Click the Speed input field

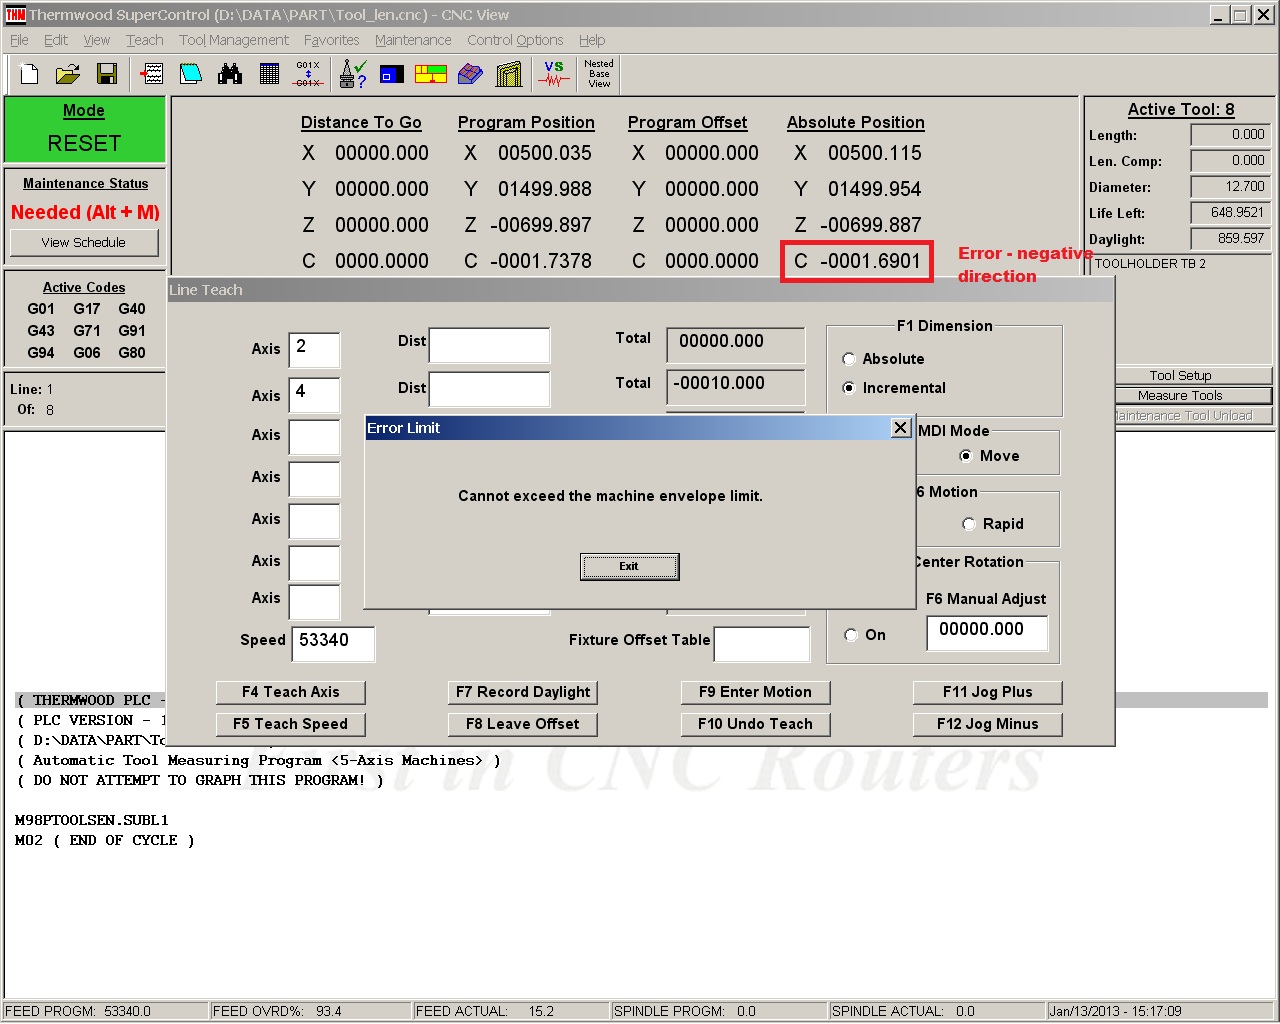(333, 642)
